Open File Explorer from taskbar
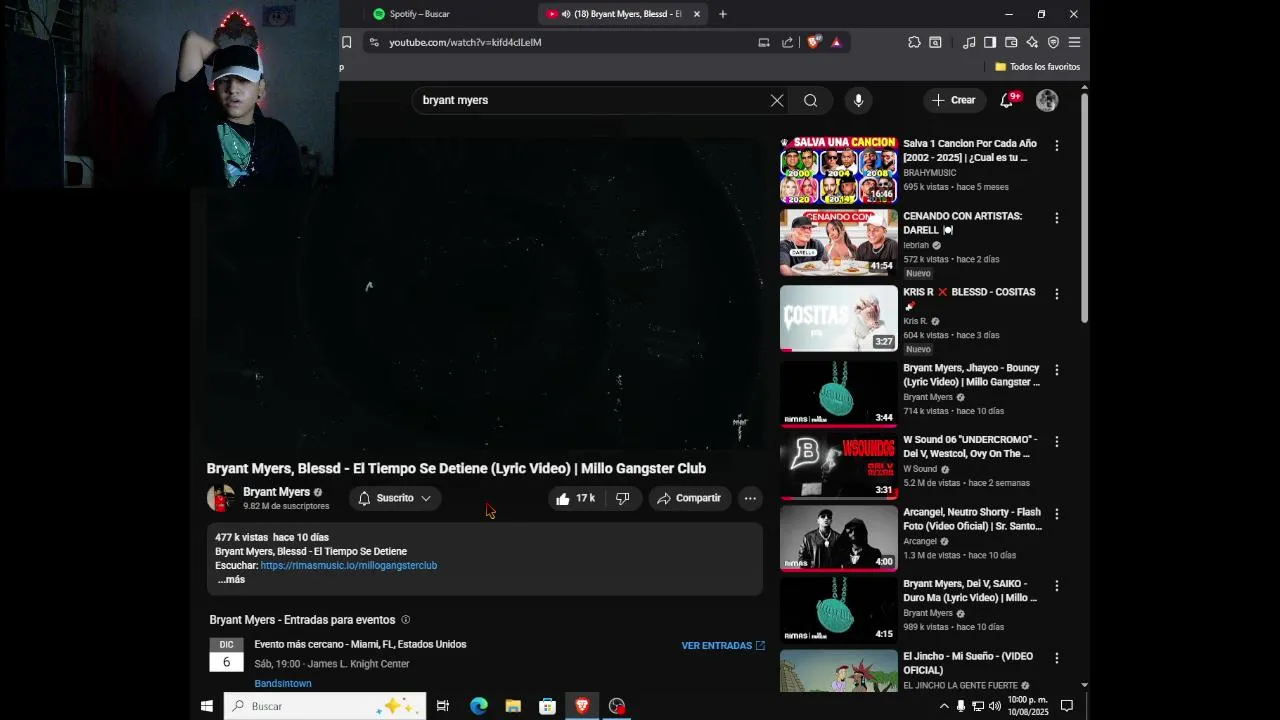 click(513, 706)
